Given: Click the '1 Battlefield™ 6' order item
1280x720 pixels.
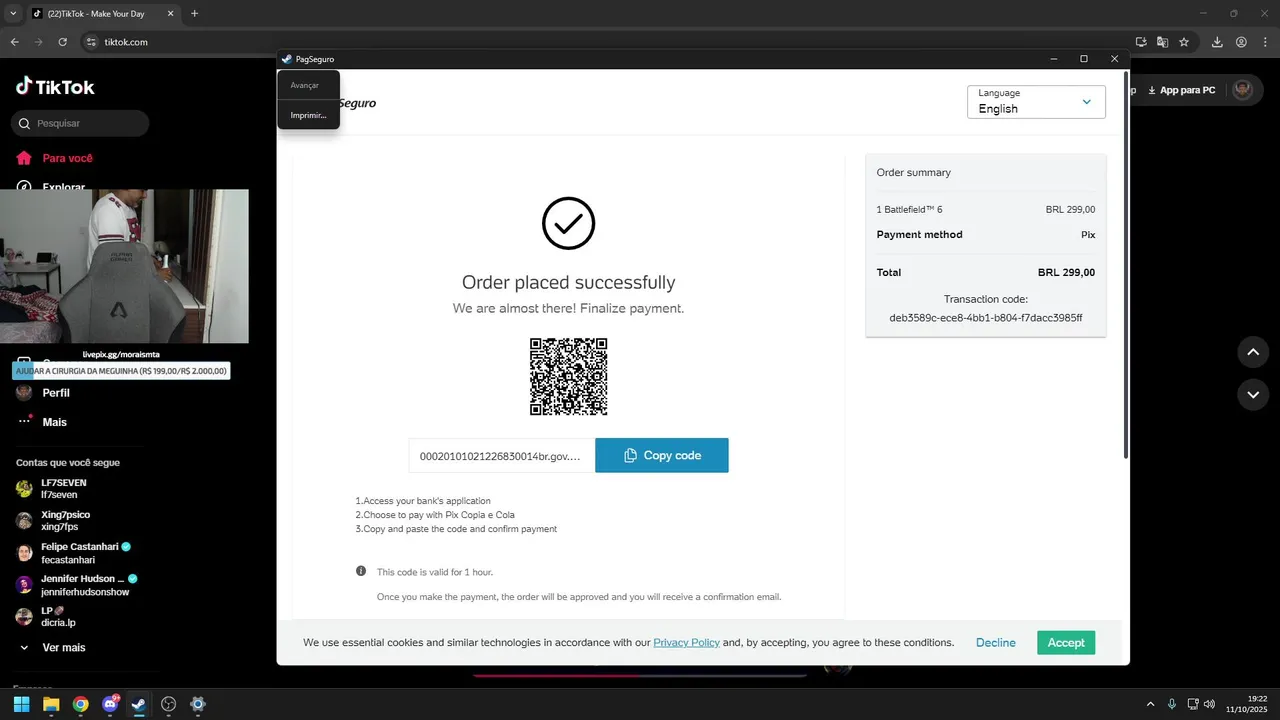Looking at the screenshot, I should (909, 210).
